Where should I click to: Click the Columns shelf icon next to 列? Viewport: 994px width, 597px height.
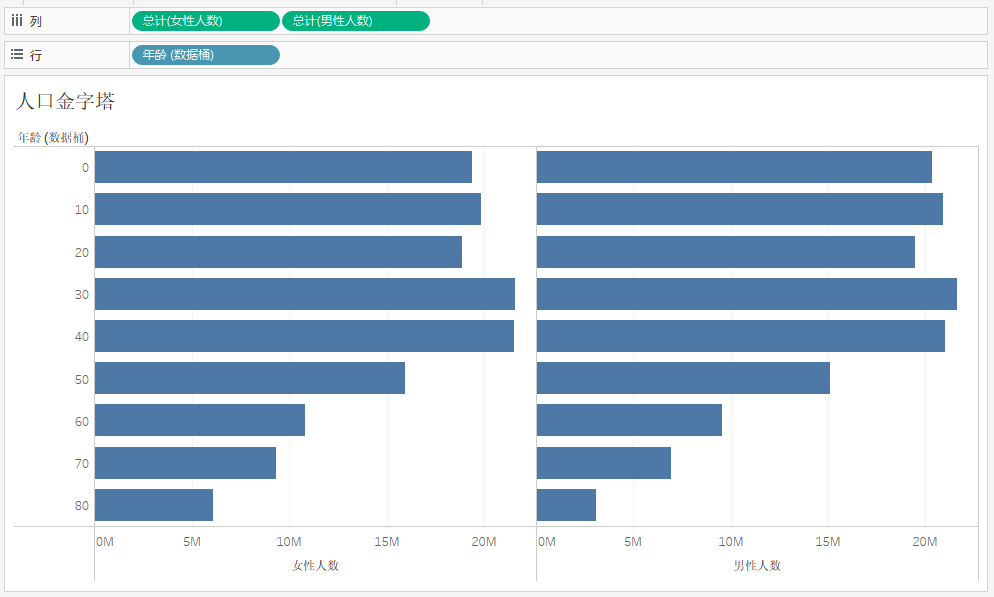coord(17,21)
